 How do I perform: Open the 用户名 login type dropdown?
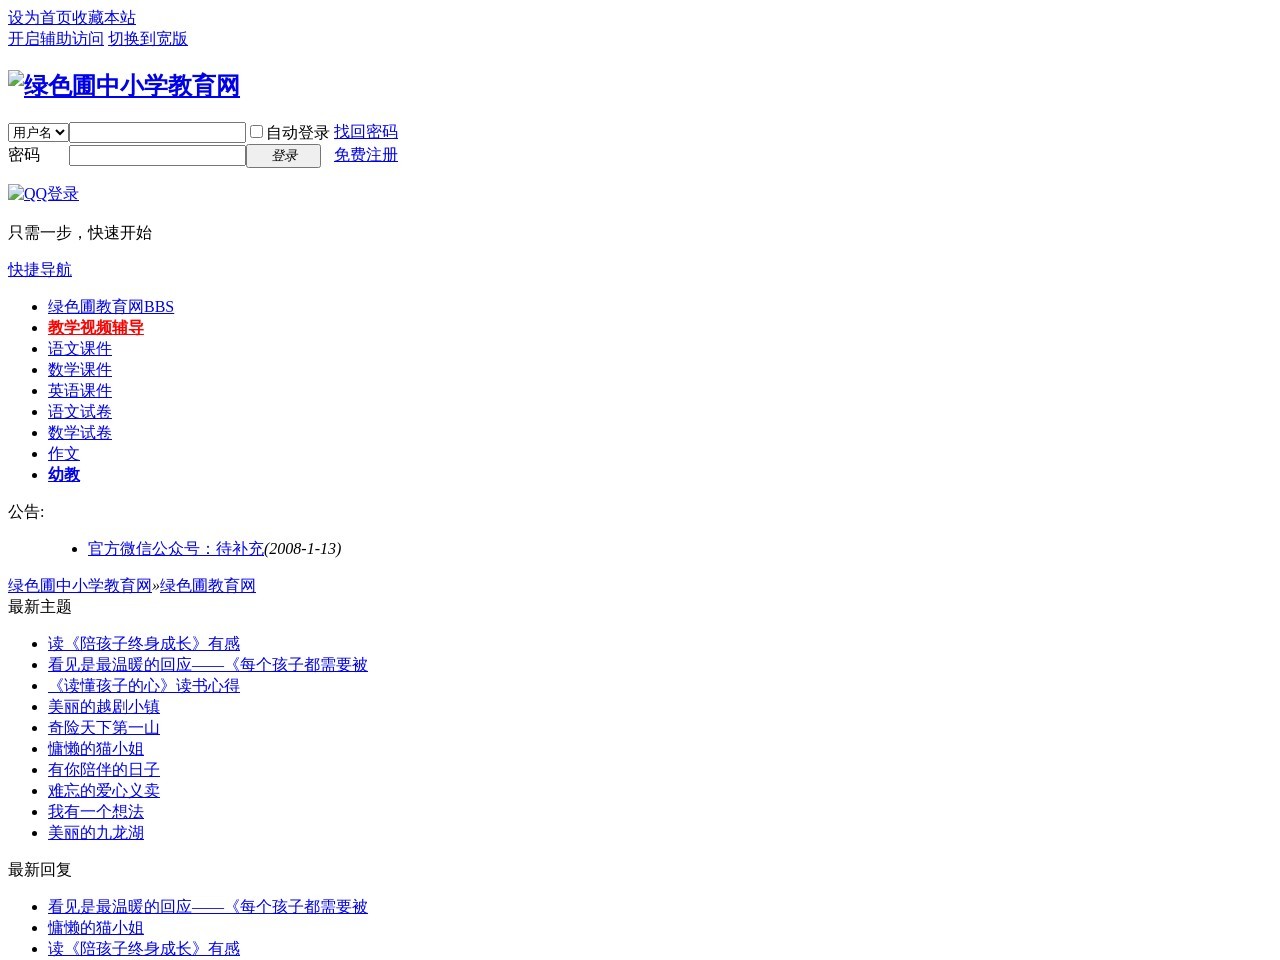[38, 132]
